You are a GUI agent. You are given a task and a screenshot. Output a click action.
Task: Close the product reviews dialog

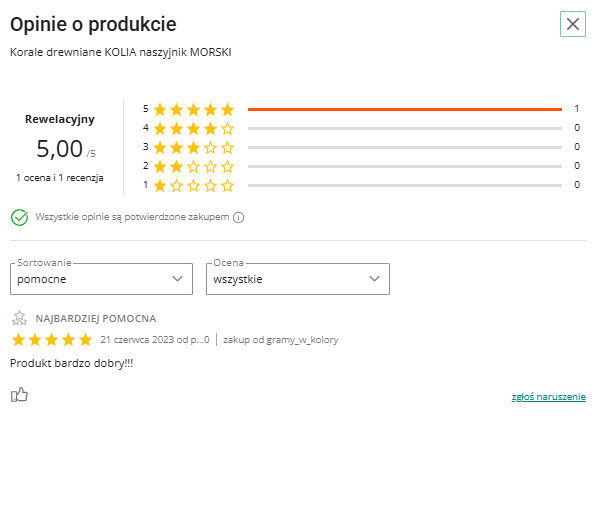tap(573, 24)
